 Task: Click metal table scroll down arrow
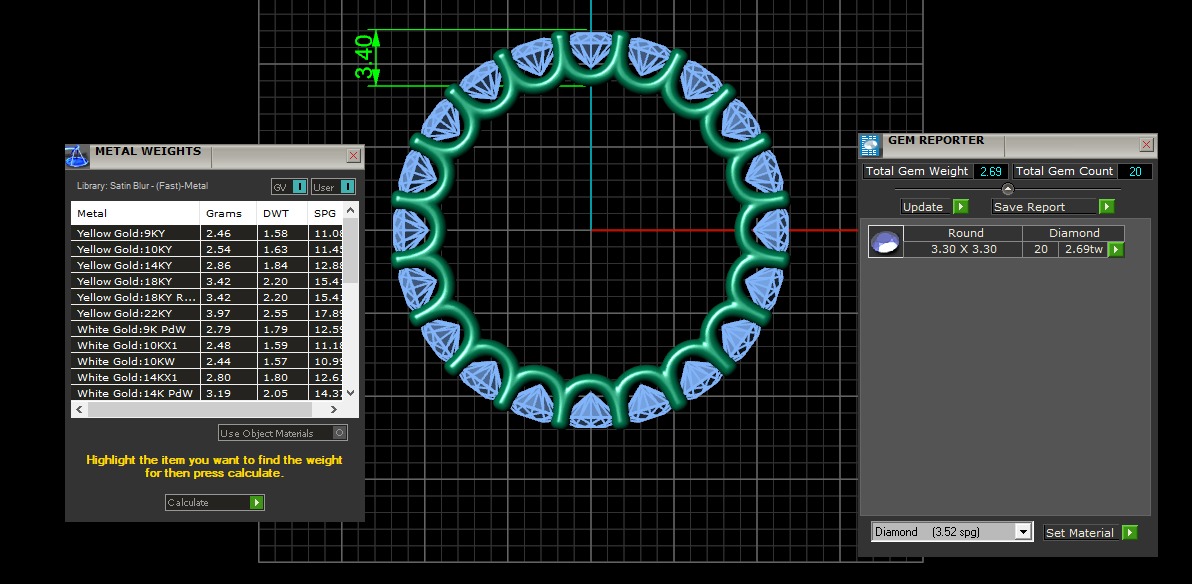pos(350,392)
